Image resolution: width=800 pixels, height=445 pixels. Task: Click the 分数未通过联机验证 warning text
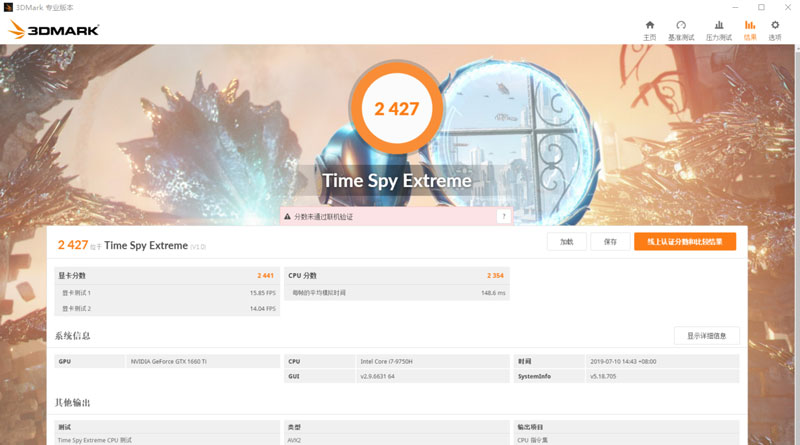pos(323,217)
